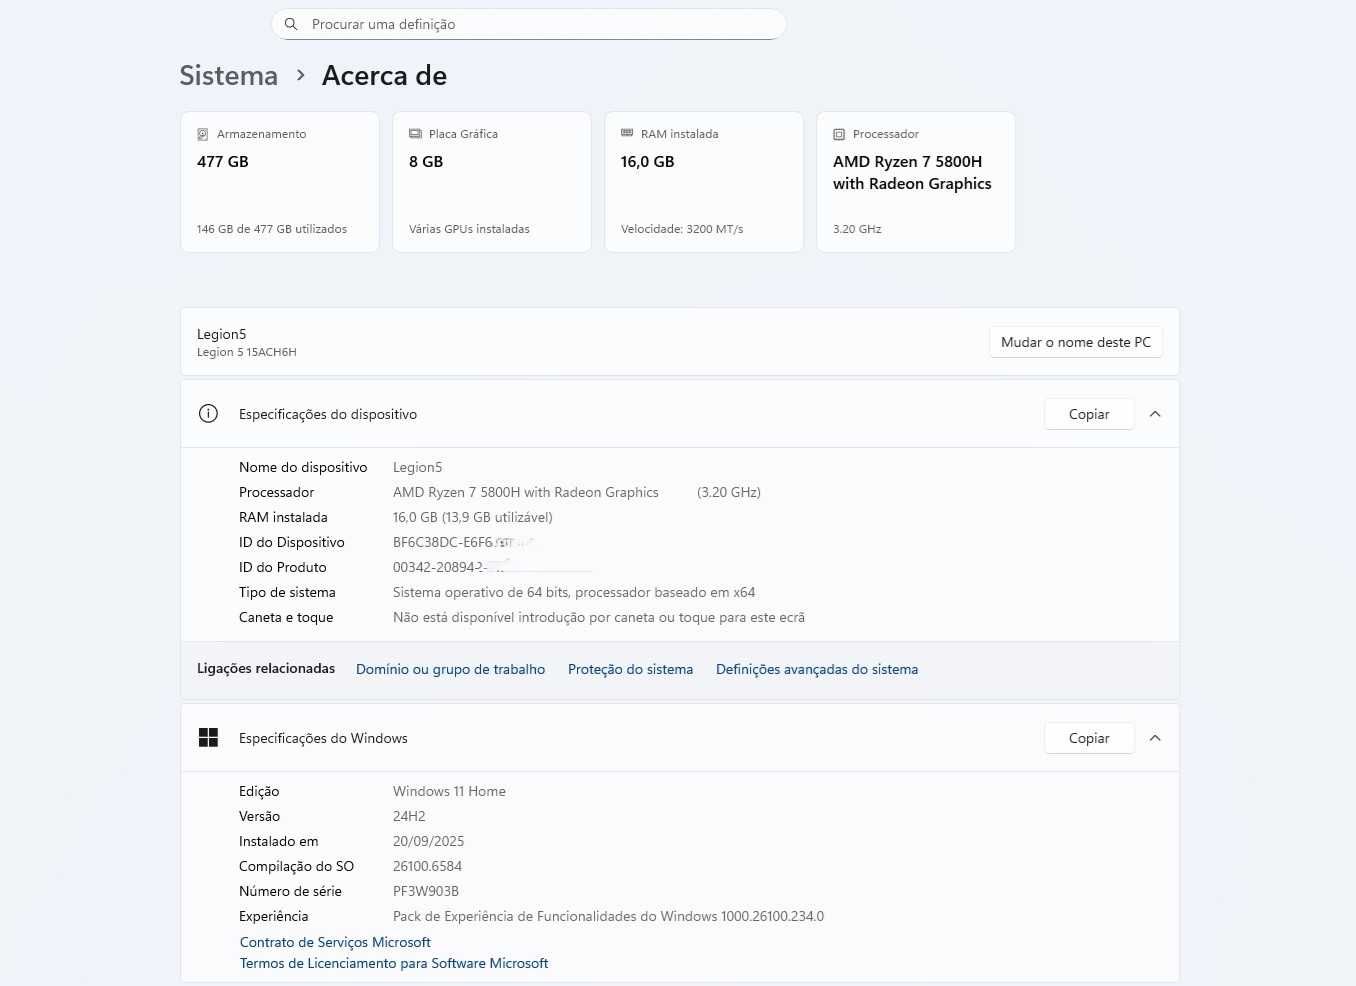Screen dimensions: 1356x986
Task: Copy the Windows specifications
Action: [x=1089, y=738]
